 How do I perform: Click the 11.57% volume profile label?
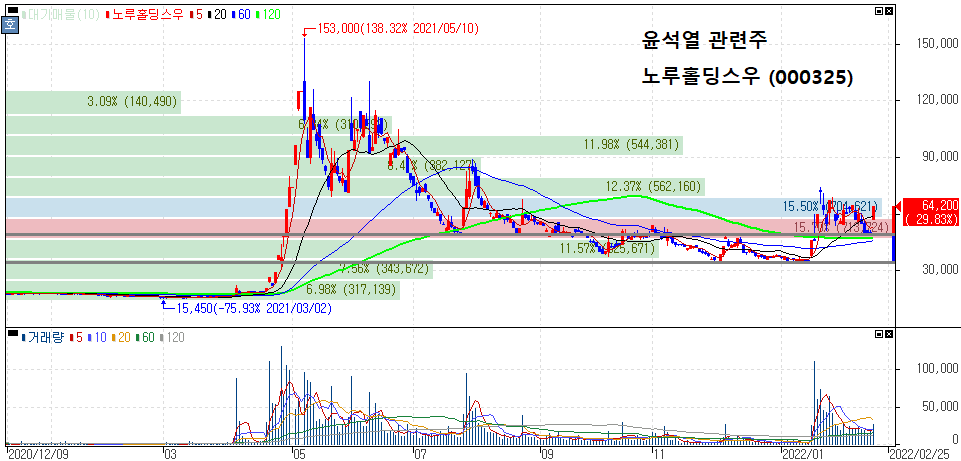click(609, 248)
